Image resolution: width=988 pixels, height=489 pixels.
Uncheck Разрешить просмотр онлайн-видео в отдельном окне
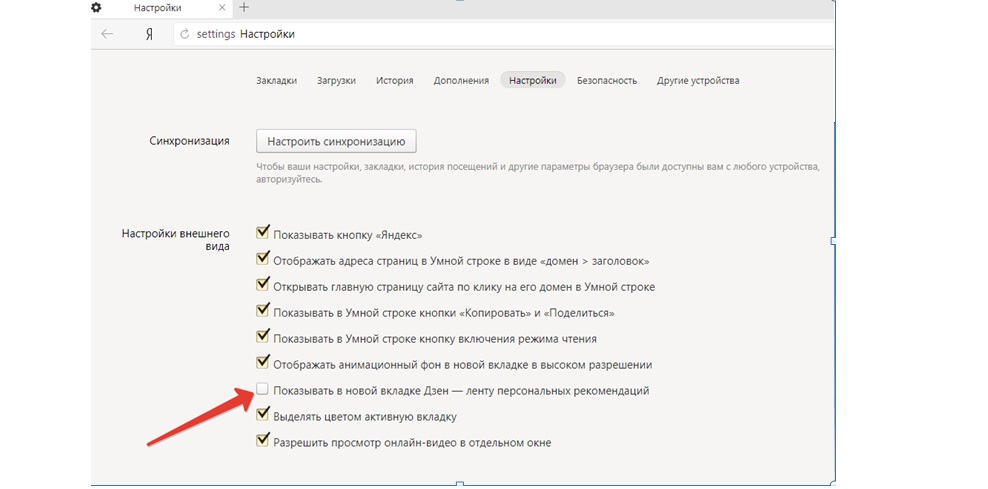263,441
